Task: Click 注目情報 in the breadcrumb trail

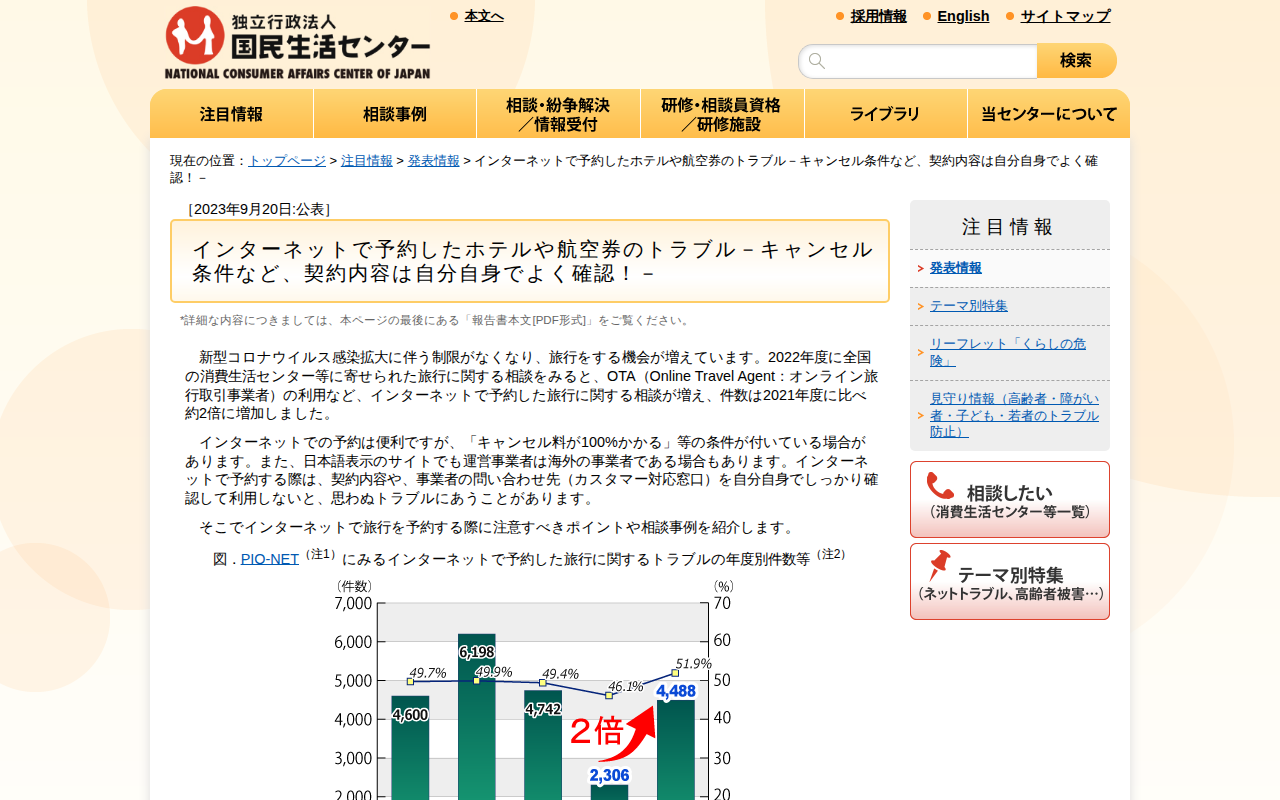Action: (x=367, y=160)
